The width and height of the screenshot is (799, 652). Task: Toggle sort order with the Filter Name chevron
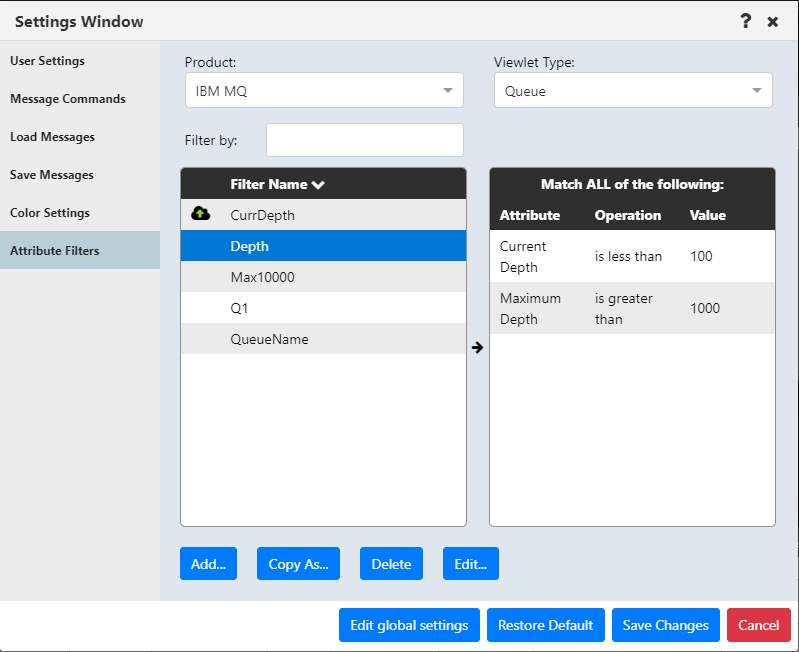pyautogui.click(x=318, y=184)
